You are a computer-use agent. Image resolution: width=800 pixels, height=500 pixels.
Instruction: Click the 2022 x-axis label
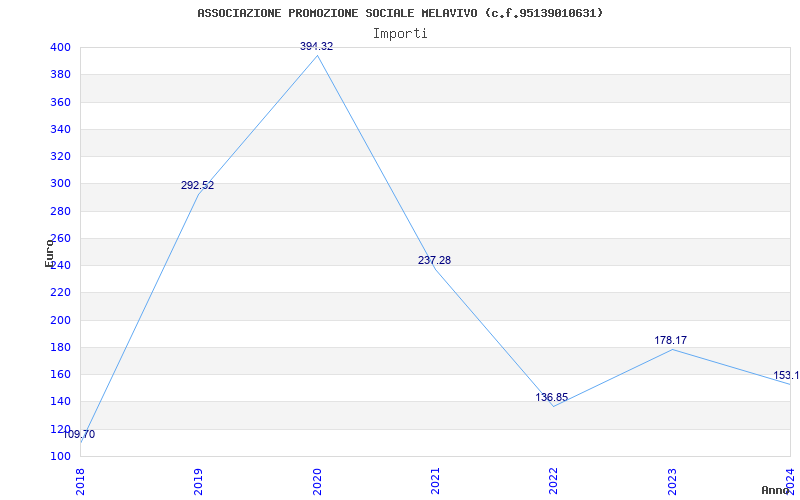553,481
